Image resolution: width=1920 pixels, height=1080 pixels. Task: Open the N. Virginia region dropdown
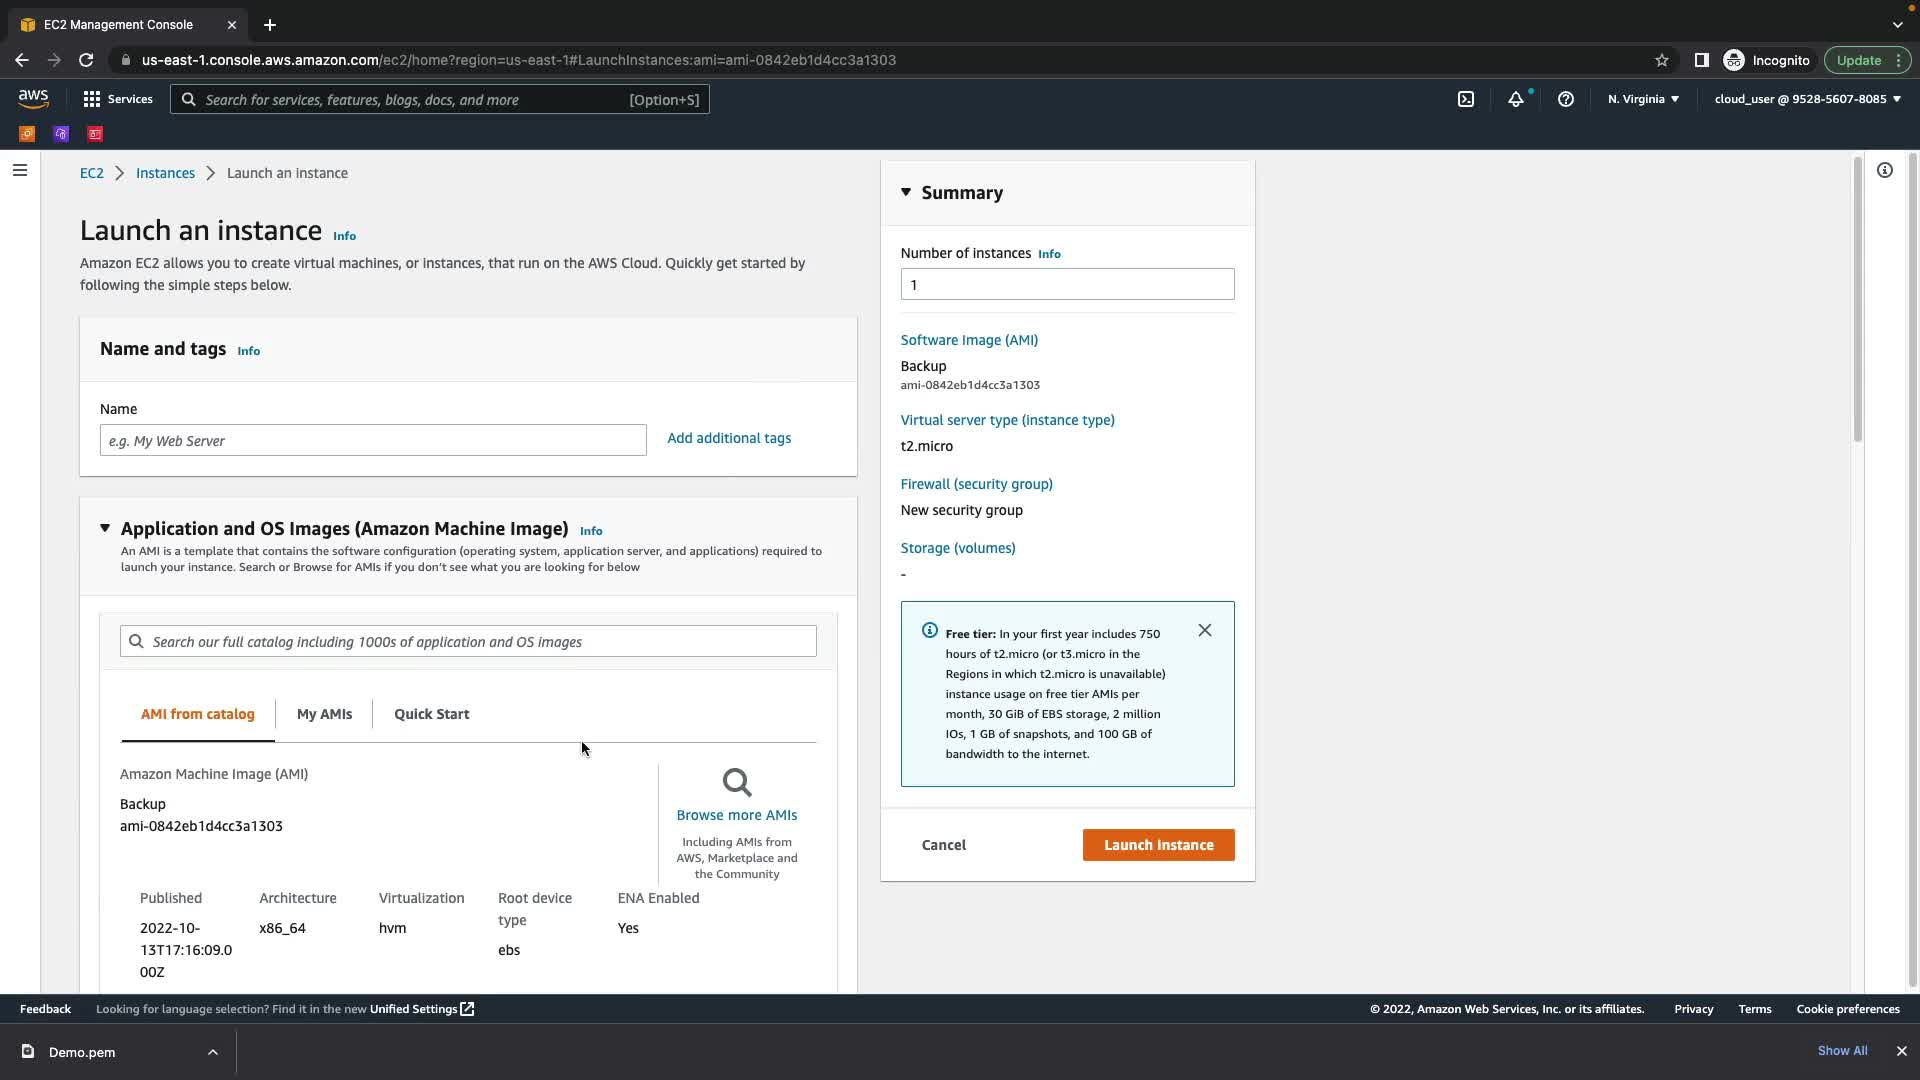pos(1643,99)
